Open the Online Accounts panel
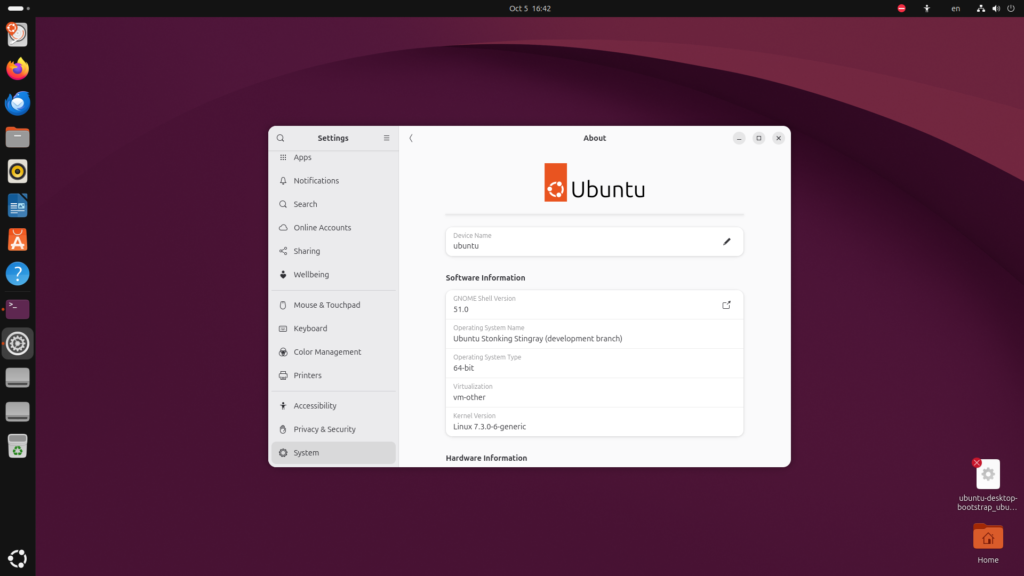1024x576 pixels. (x=333, y=228)
